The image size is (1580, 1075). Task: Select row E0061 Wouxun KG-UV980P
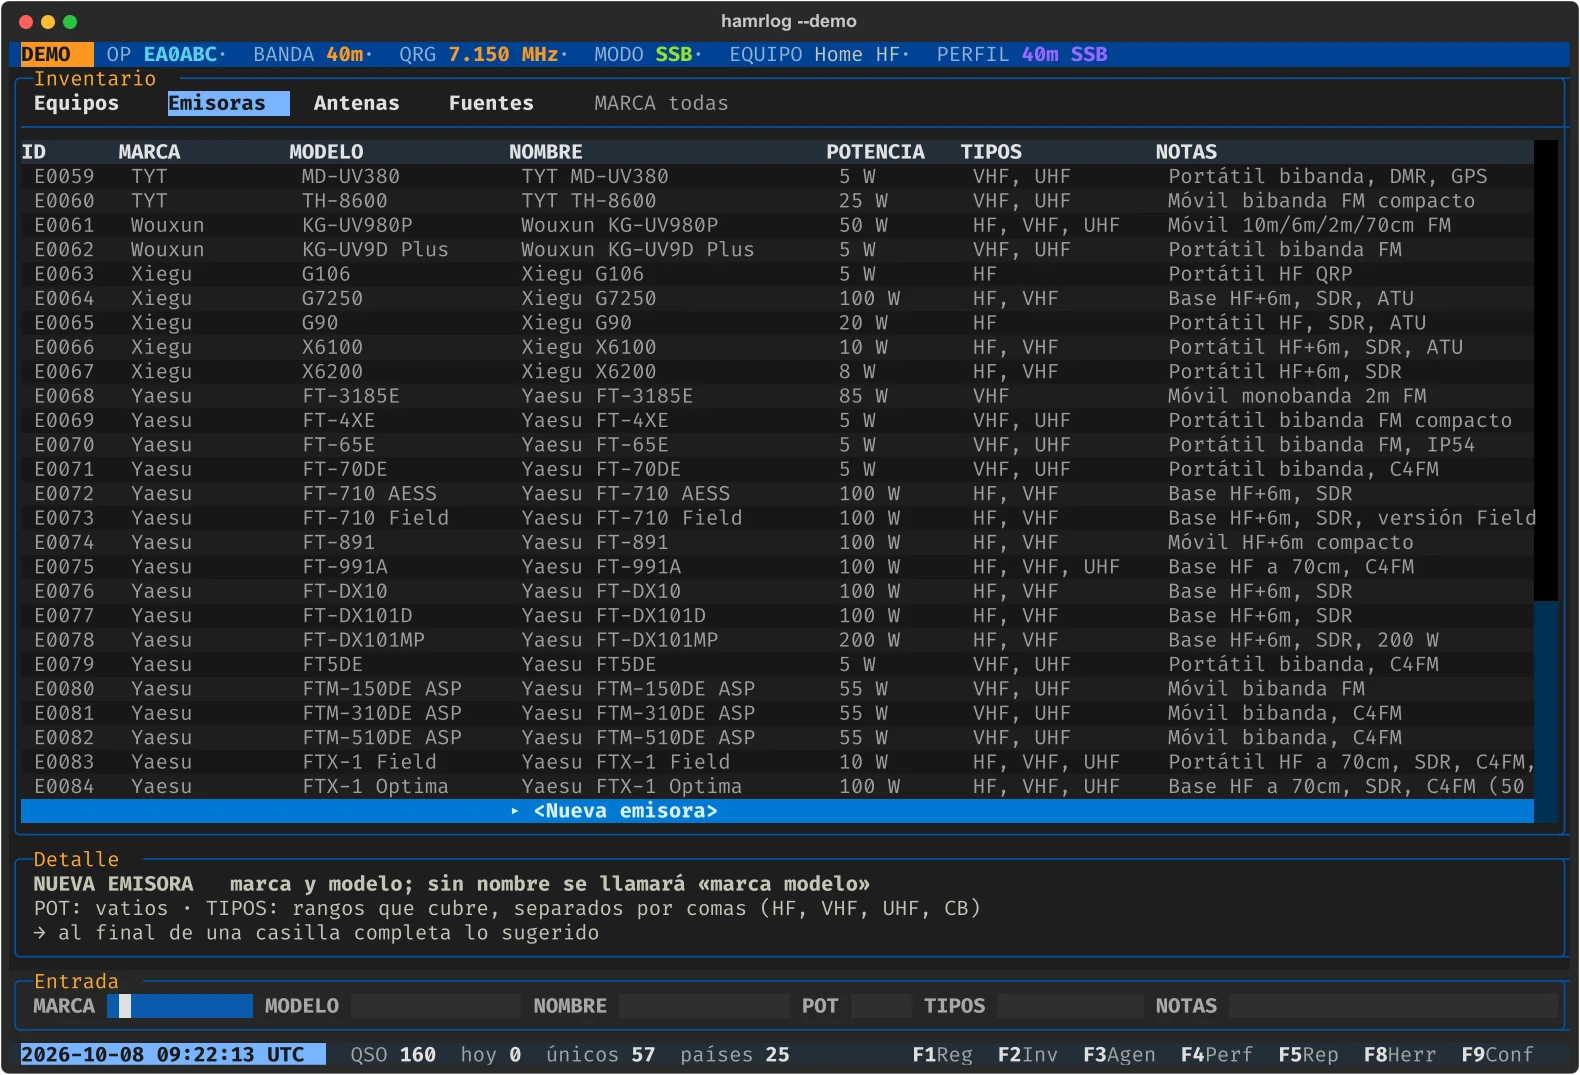[777, 226]
